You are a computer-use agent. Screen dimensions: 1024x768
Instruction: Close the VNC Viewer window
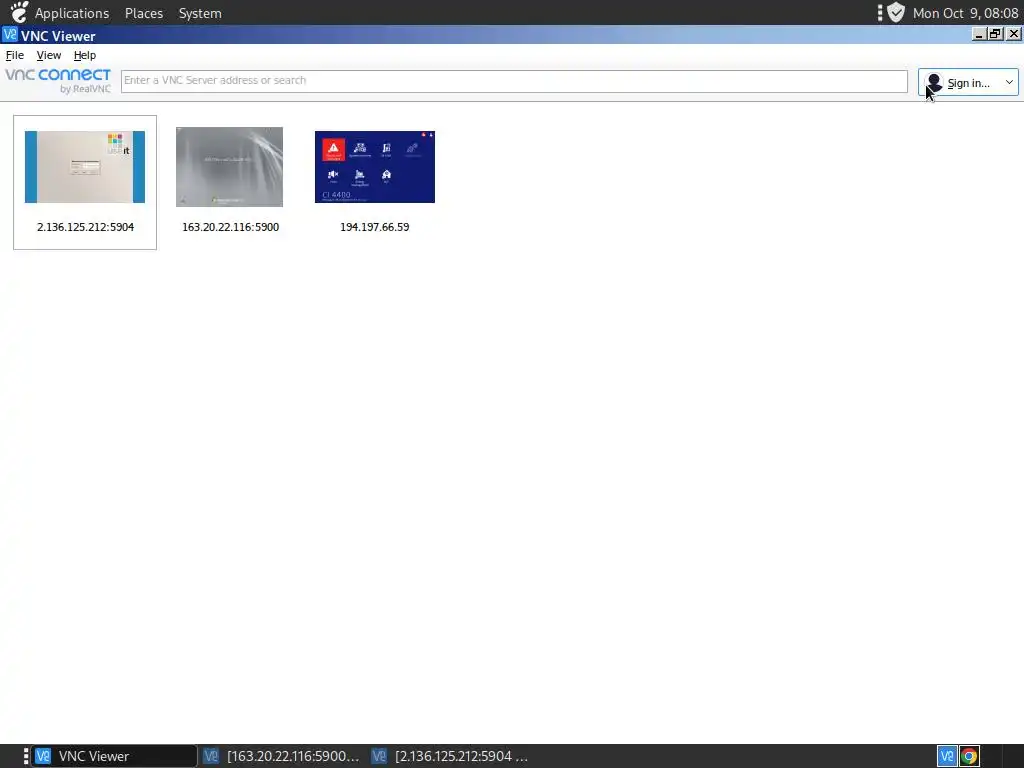tap(1014, 35)
